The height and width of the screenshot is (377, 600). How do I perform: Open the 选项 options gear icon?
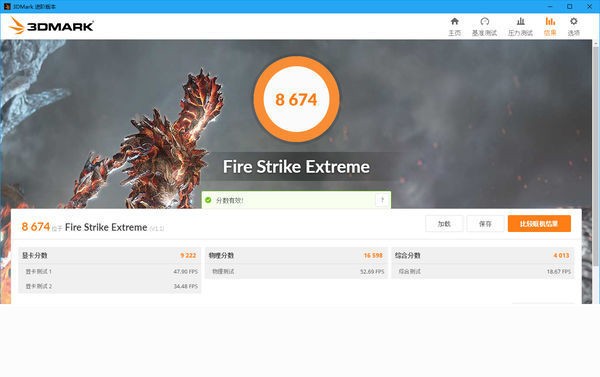[574, 21]
